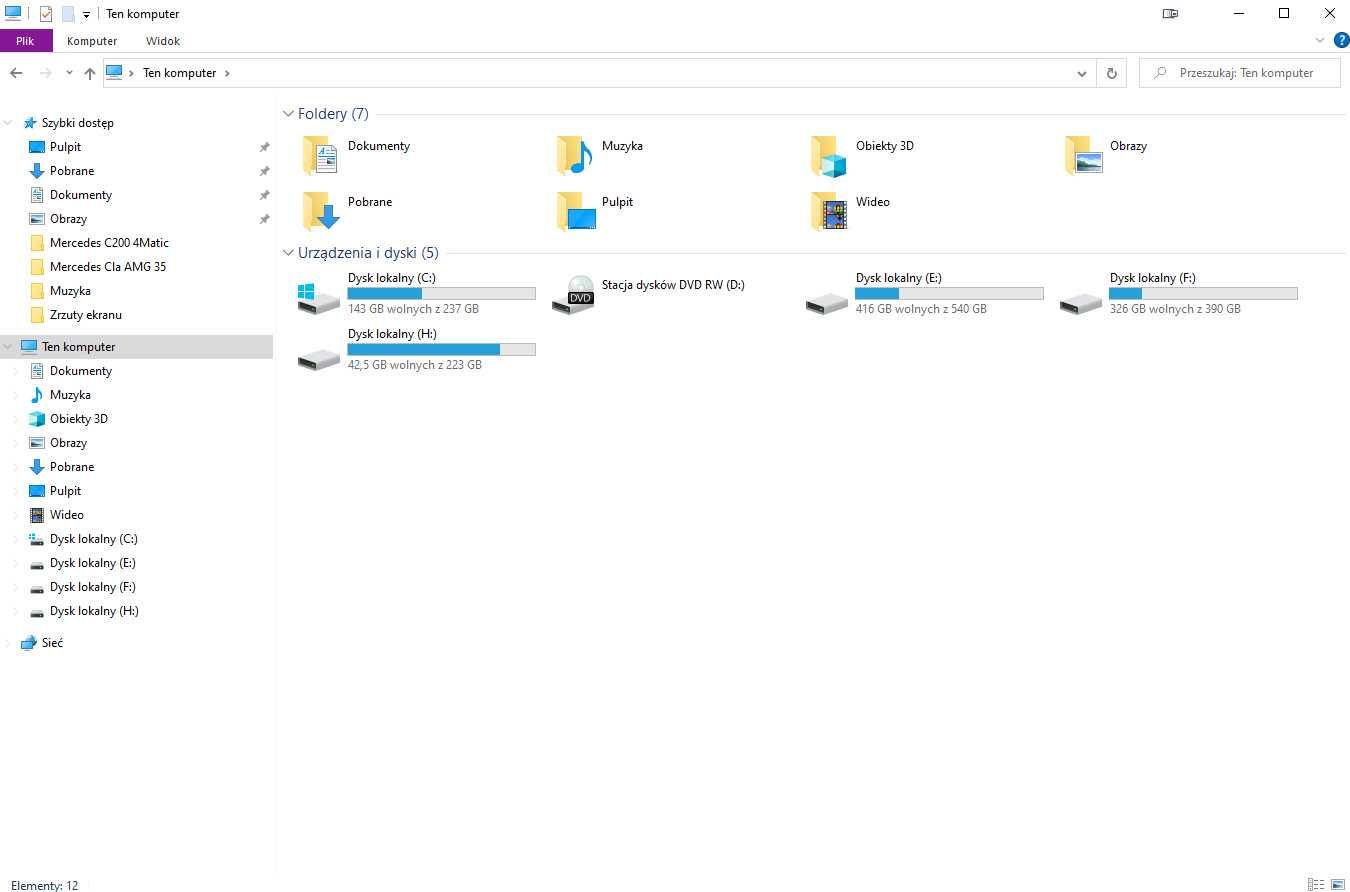This screenshot has width=1350, height=892.
Task: Open the Plik menu
Action: 25,41
